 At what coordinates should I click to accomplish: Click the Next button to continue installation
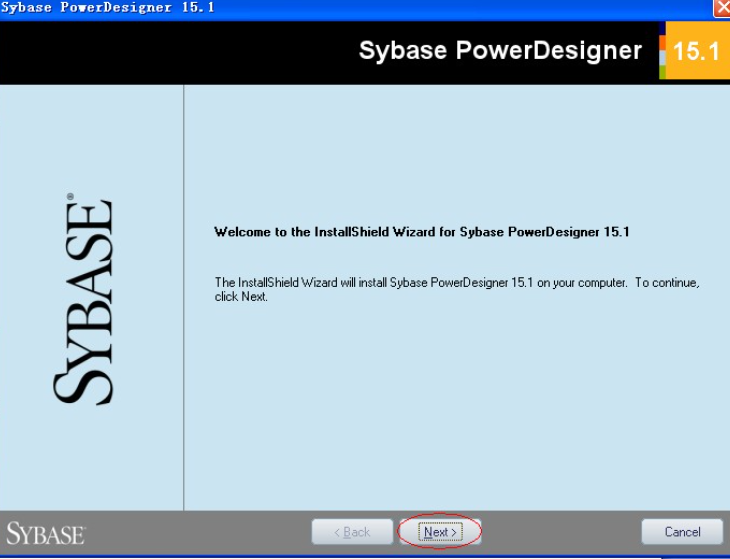[x=440, y=532]
